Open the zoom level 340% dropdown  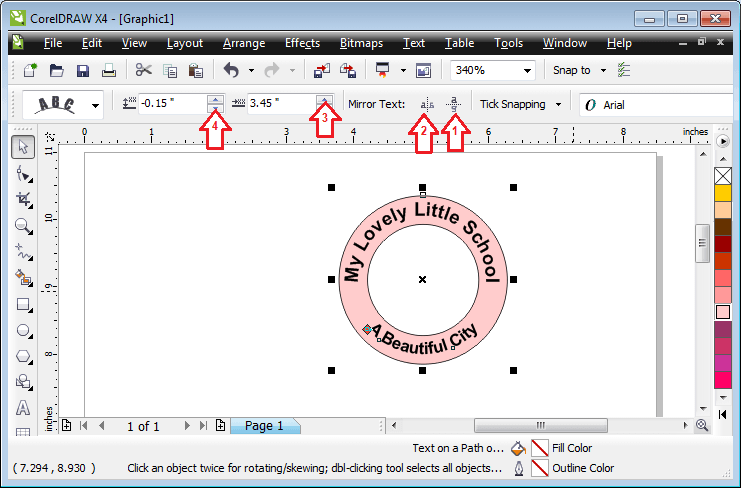point(526,70)
